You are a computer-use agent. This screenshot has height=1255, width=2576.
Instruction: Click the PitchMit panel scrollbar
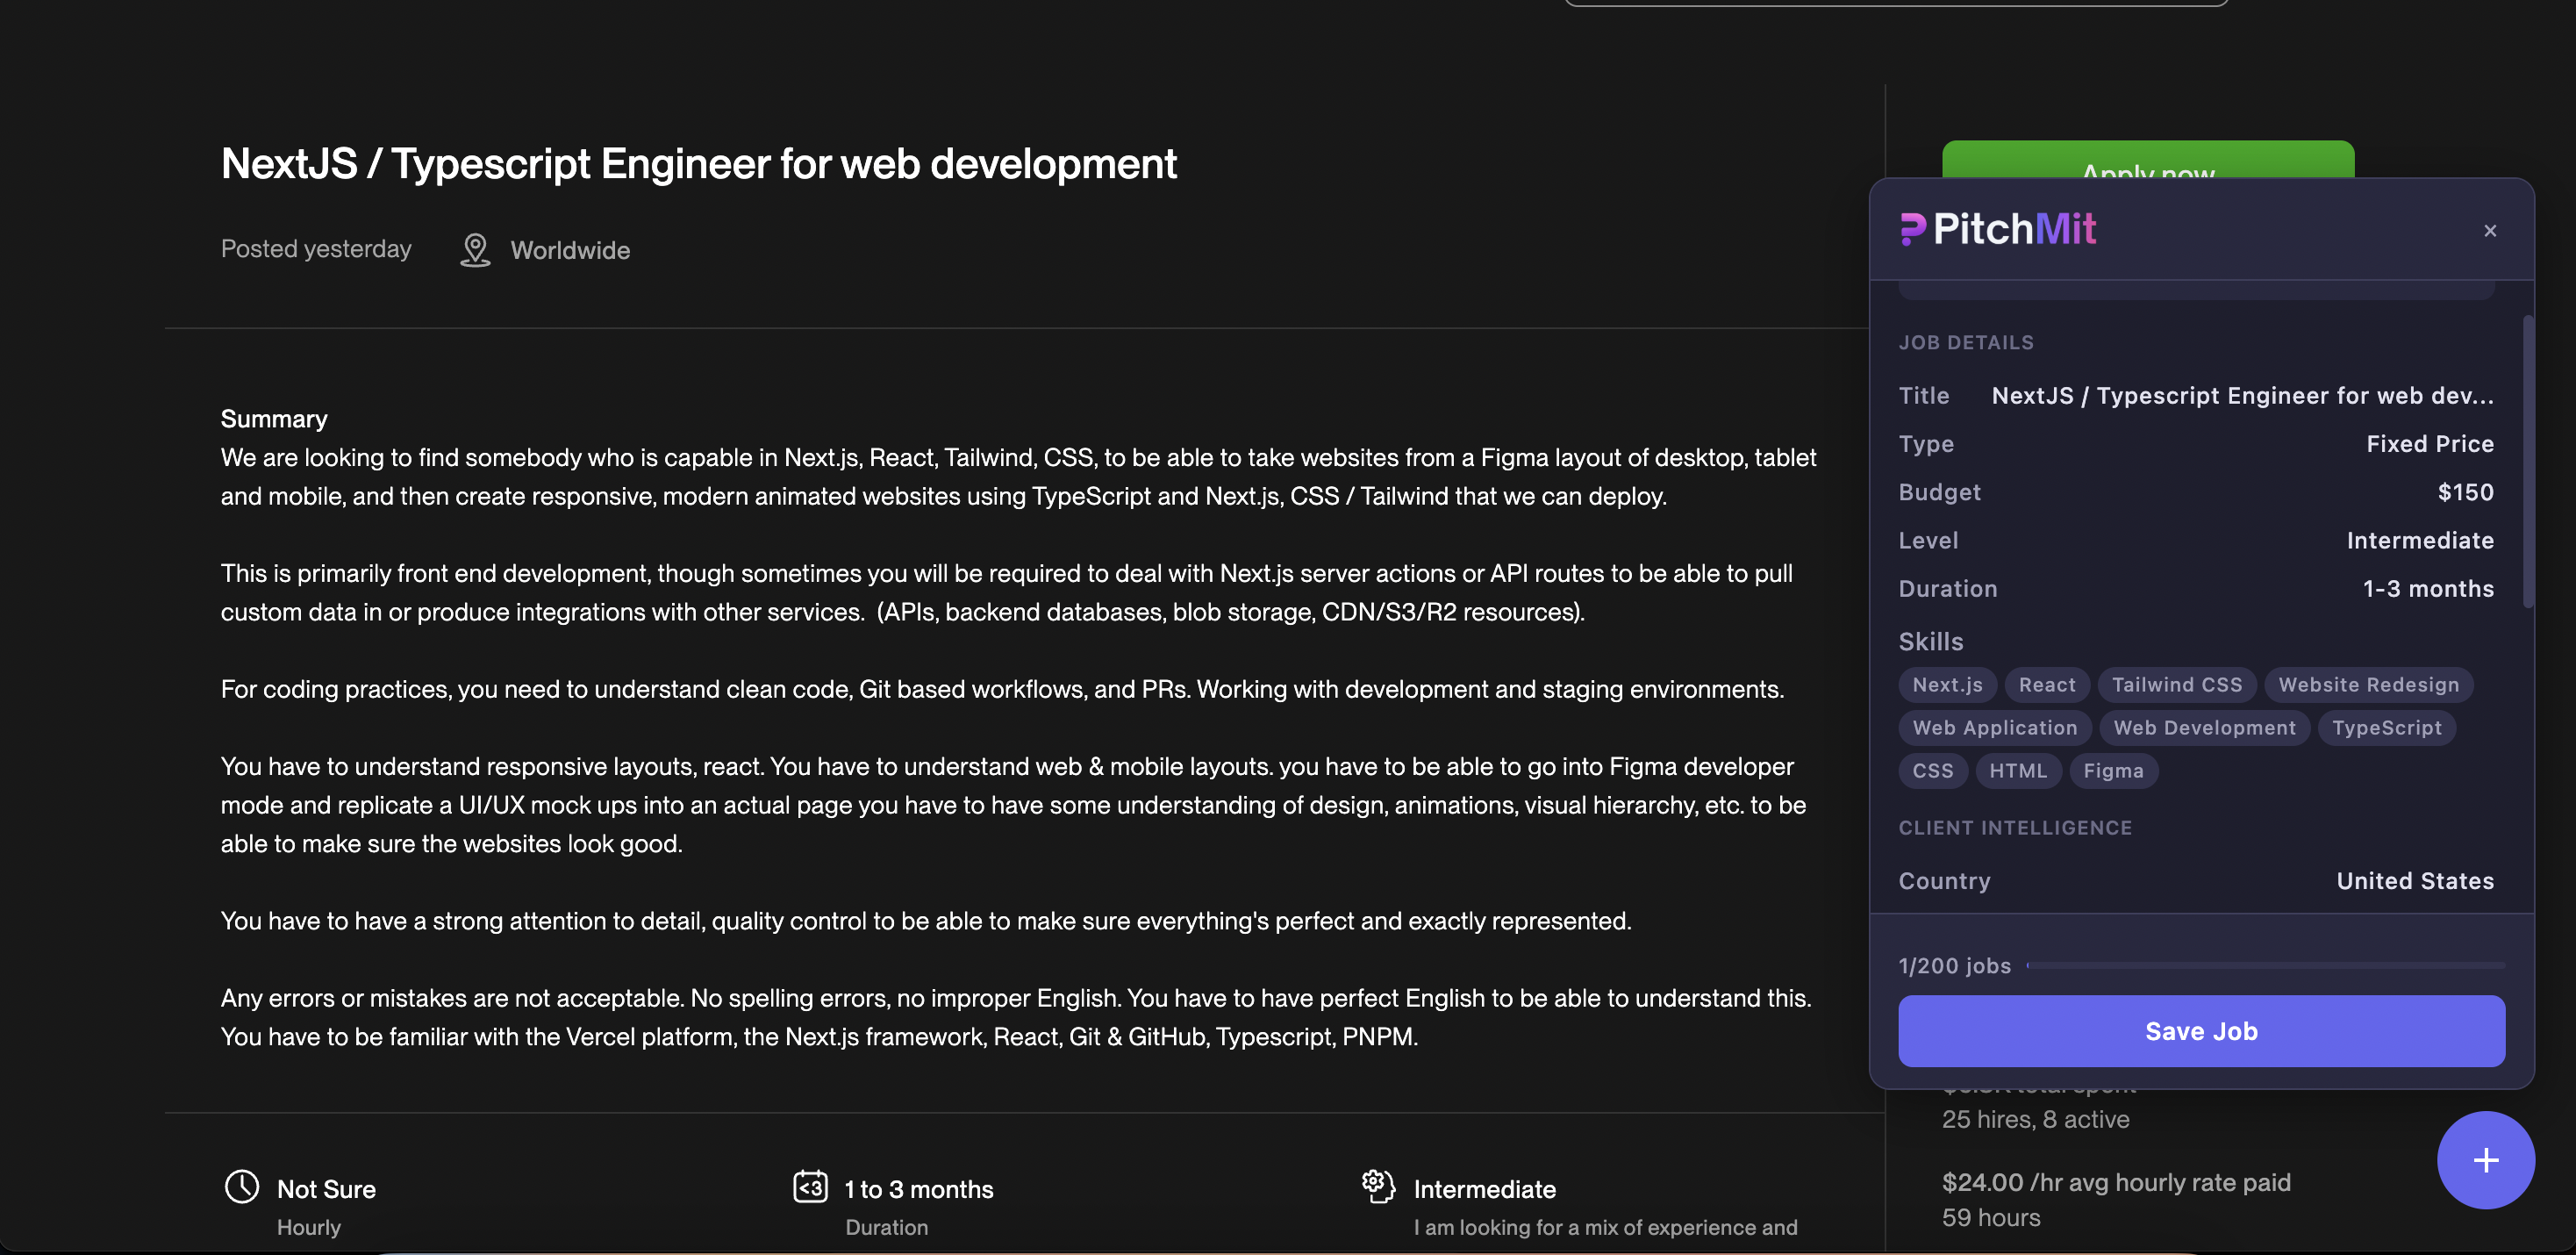tap(2527, 461)
